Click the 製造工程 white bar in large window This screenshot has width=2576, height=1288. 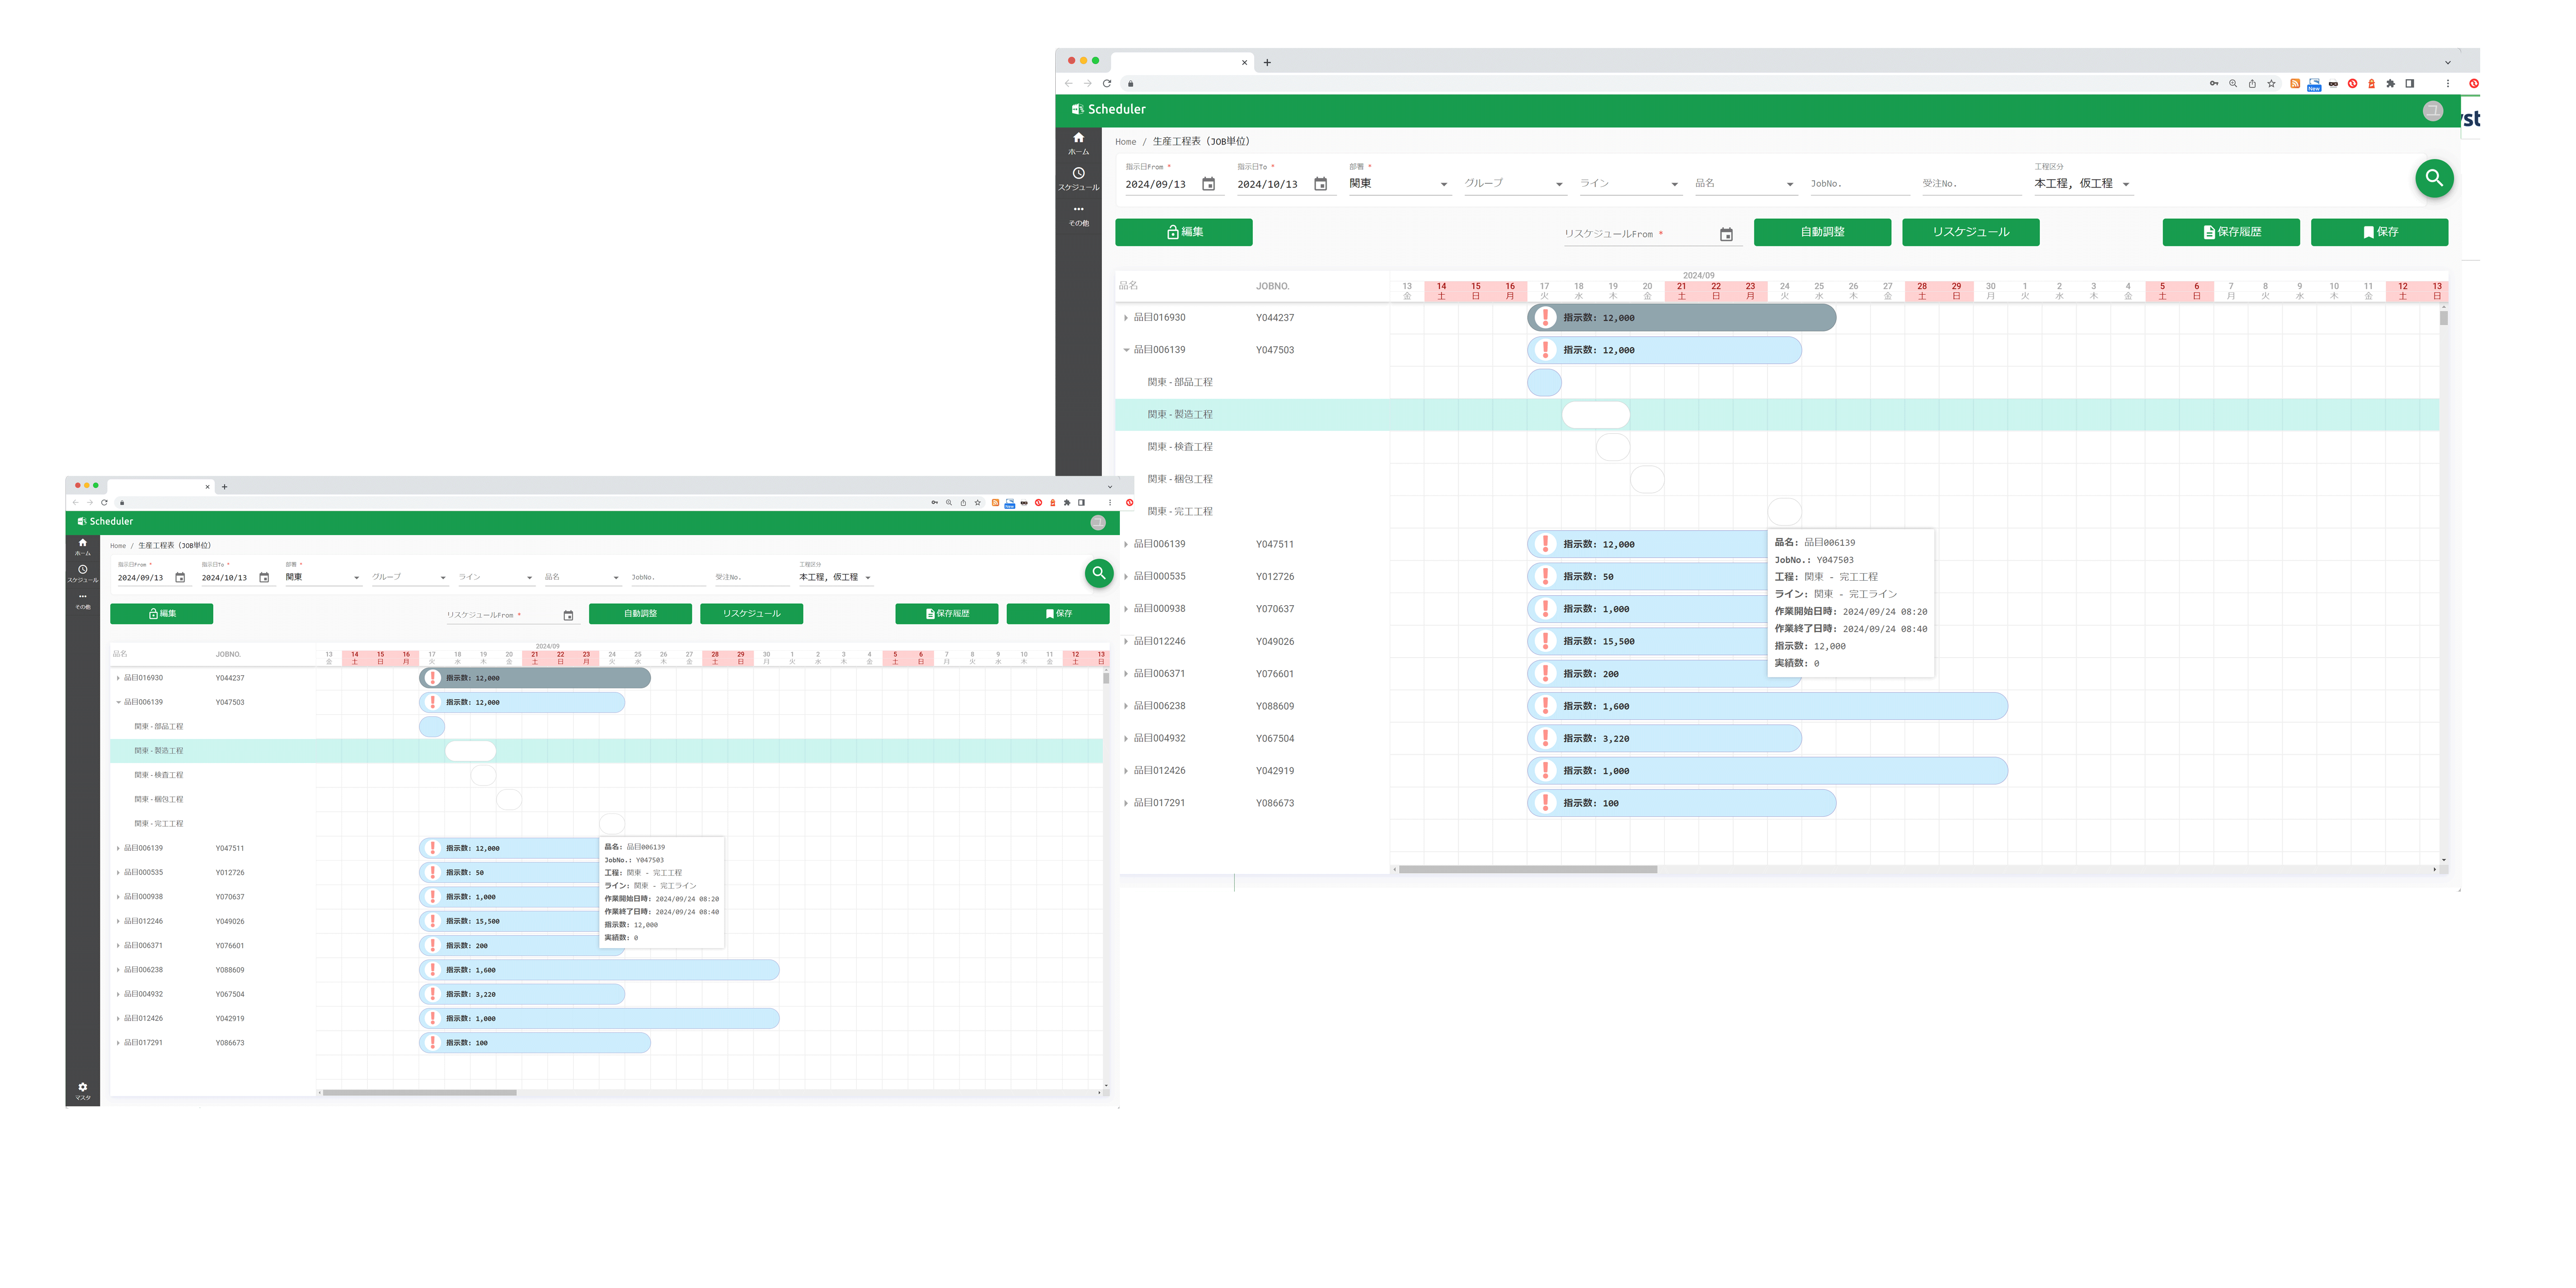pos(1596,415)
